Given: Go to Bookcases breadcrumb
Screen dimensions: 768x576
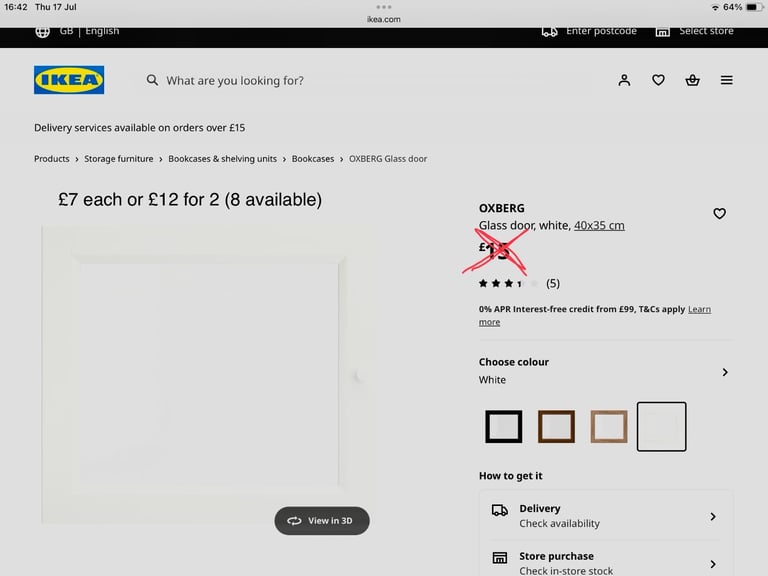Looking at the screenshot, I should 312,159.
